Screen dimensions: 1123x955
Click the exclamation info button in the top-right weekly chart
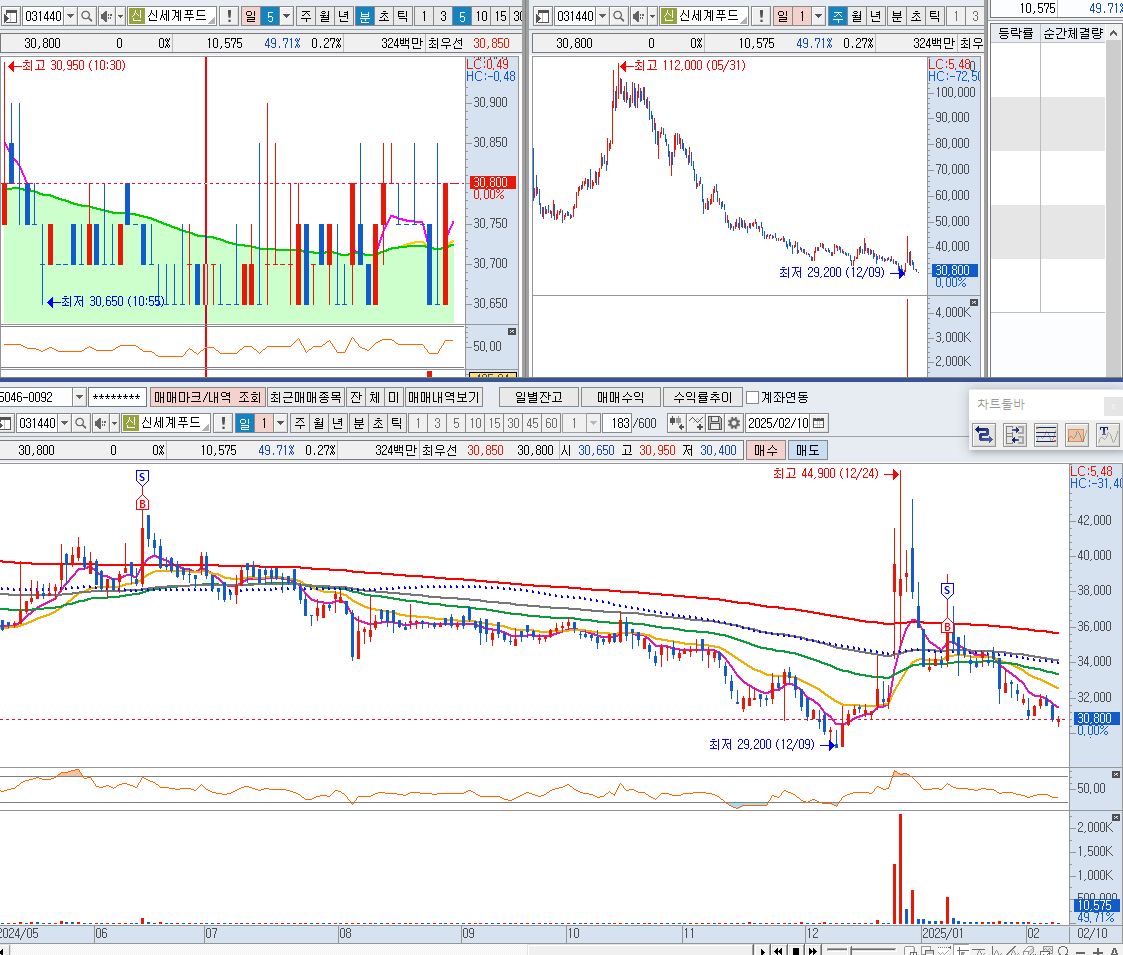pyautogui.click(x=761, y=16)
